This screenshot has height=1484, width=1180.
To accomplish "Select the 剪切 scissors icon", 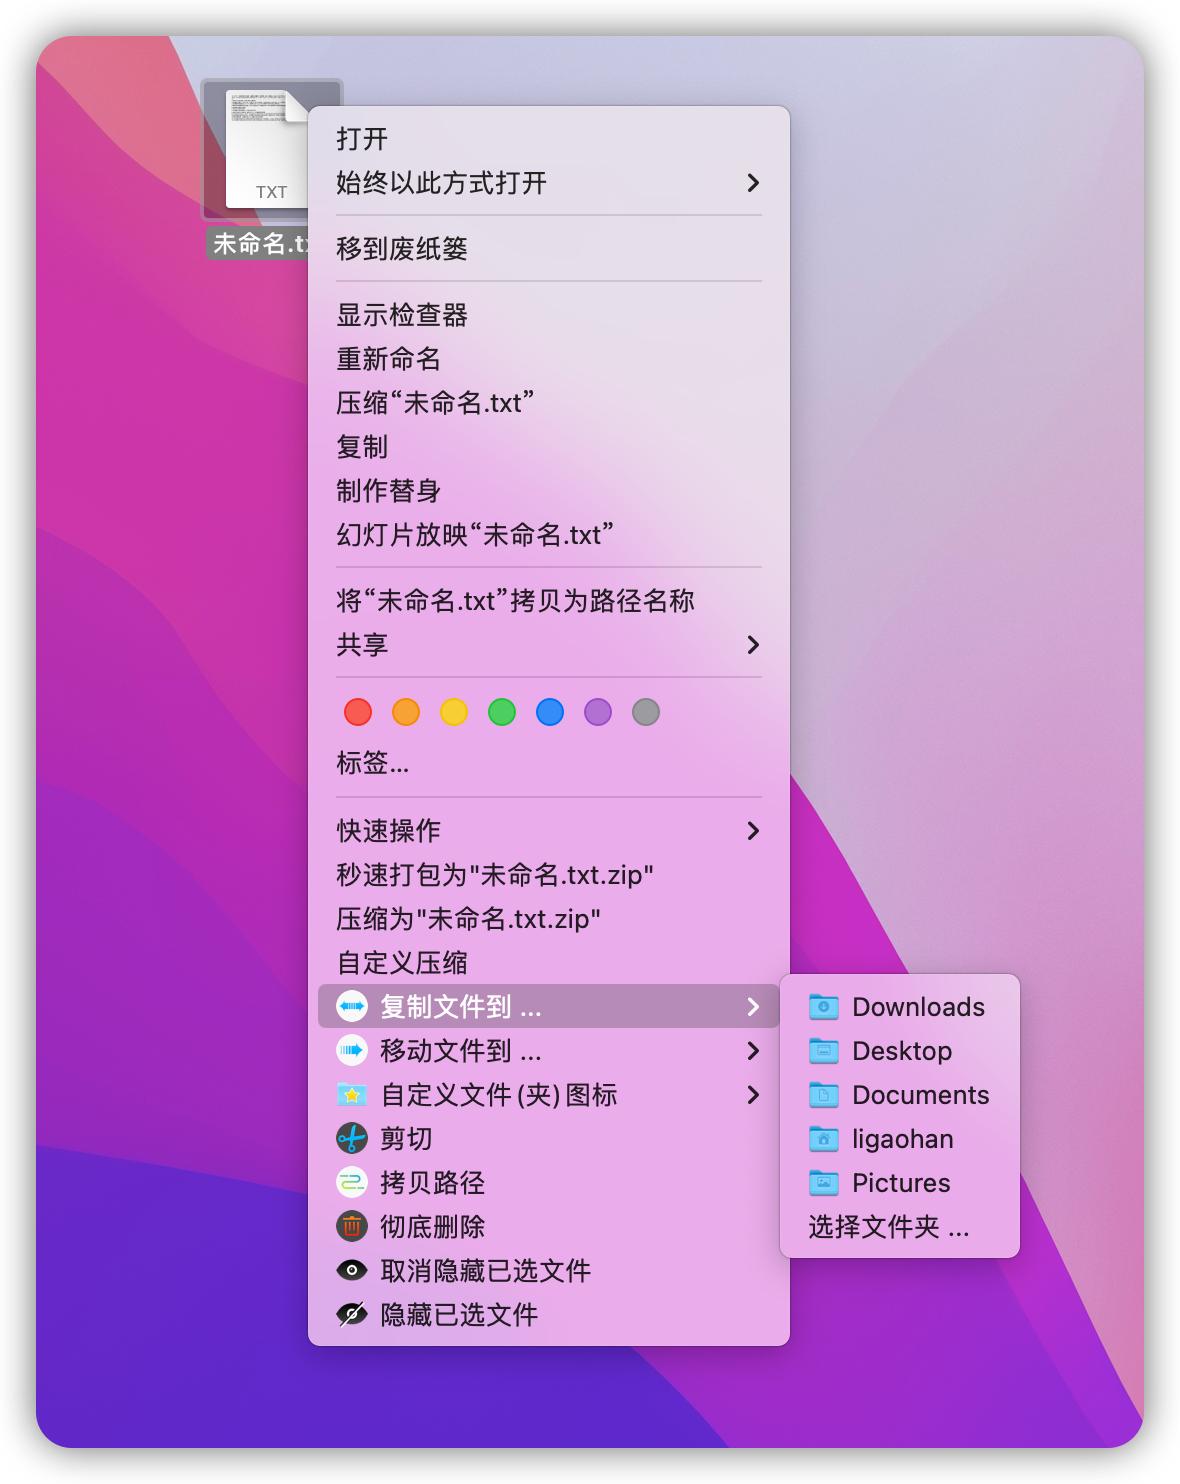I will coord(351,1138).
